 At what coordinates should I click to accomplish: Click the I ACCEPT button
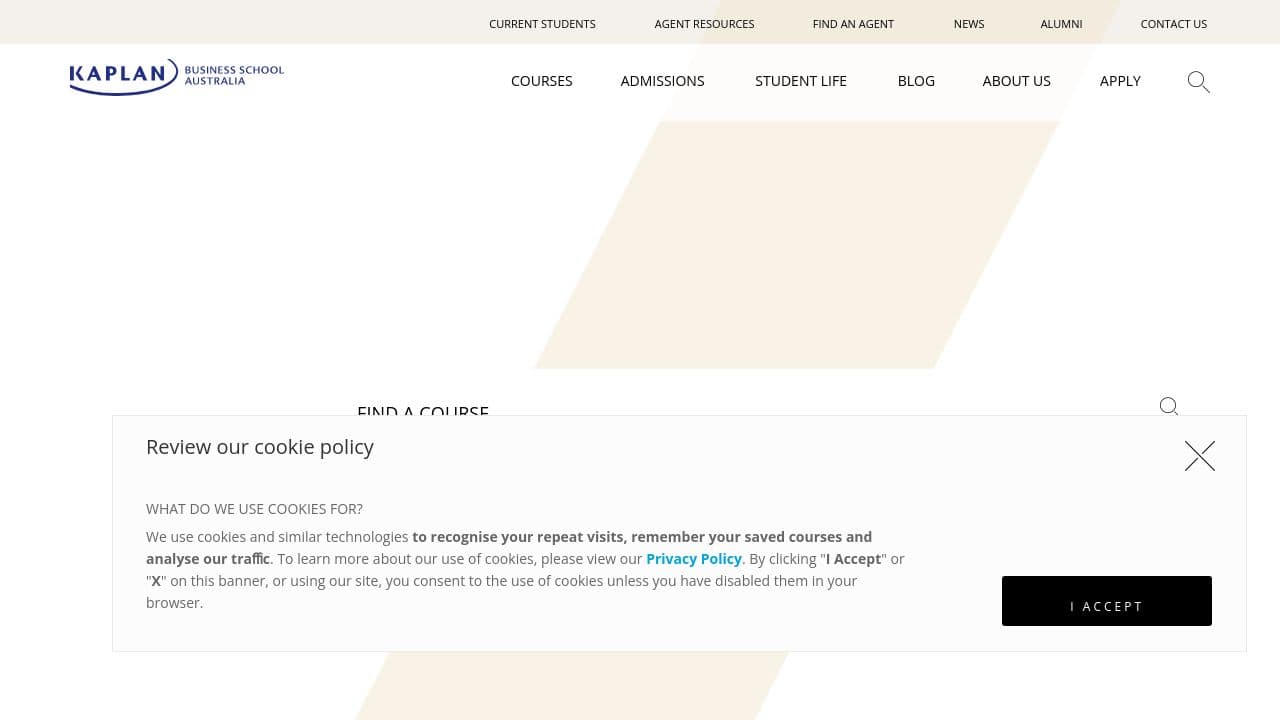coord(1106,601)
